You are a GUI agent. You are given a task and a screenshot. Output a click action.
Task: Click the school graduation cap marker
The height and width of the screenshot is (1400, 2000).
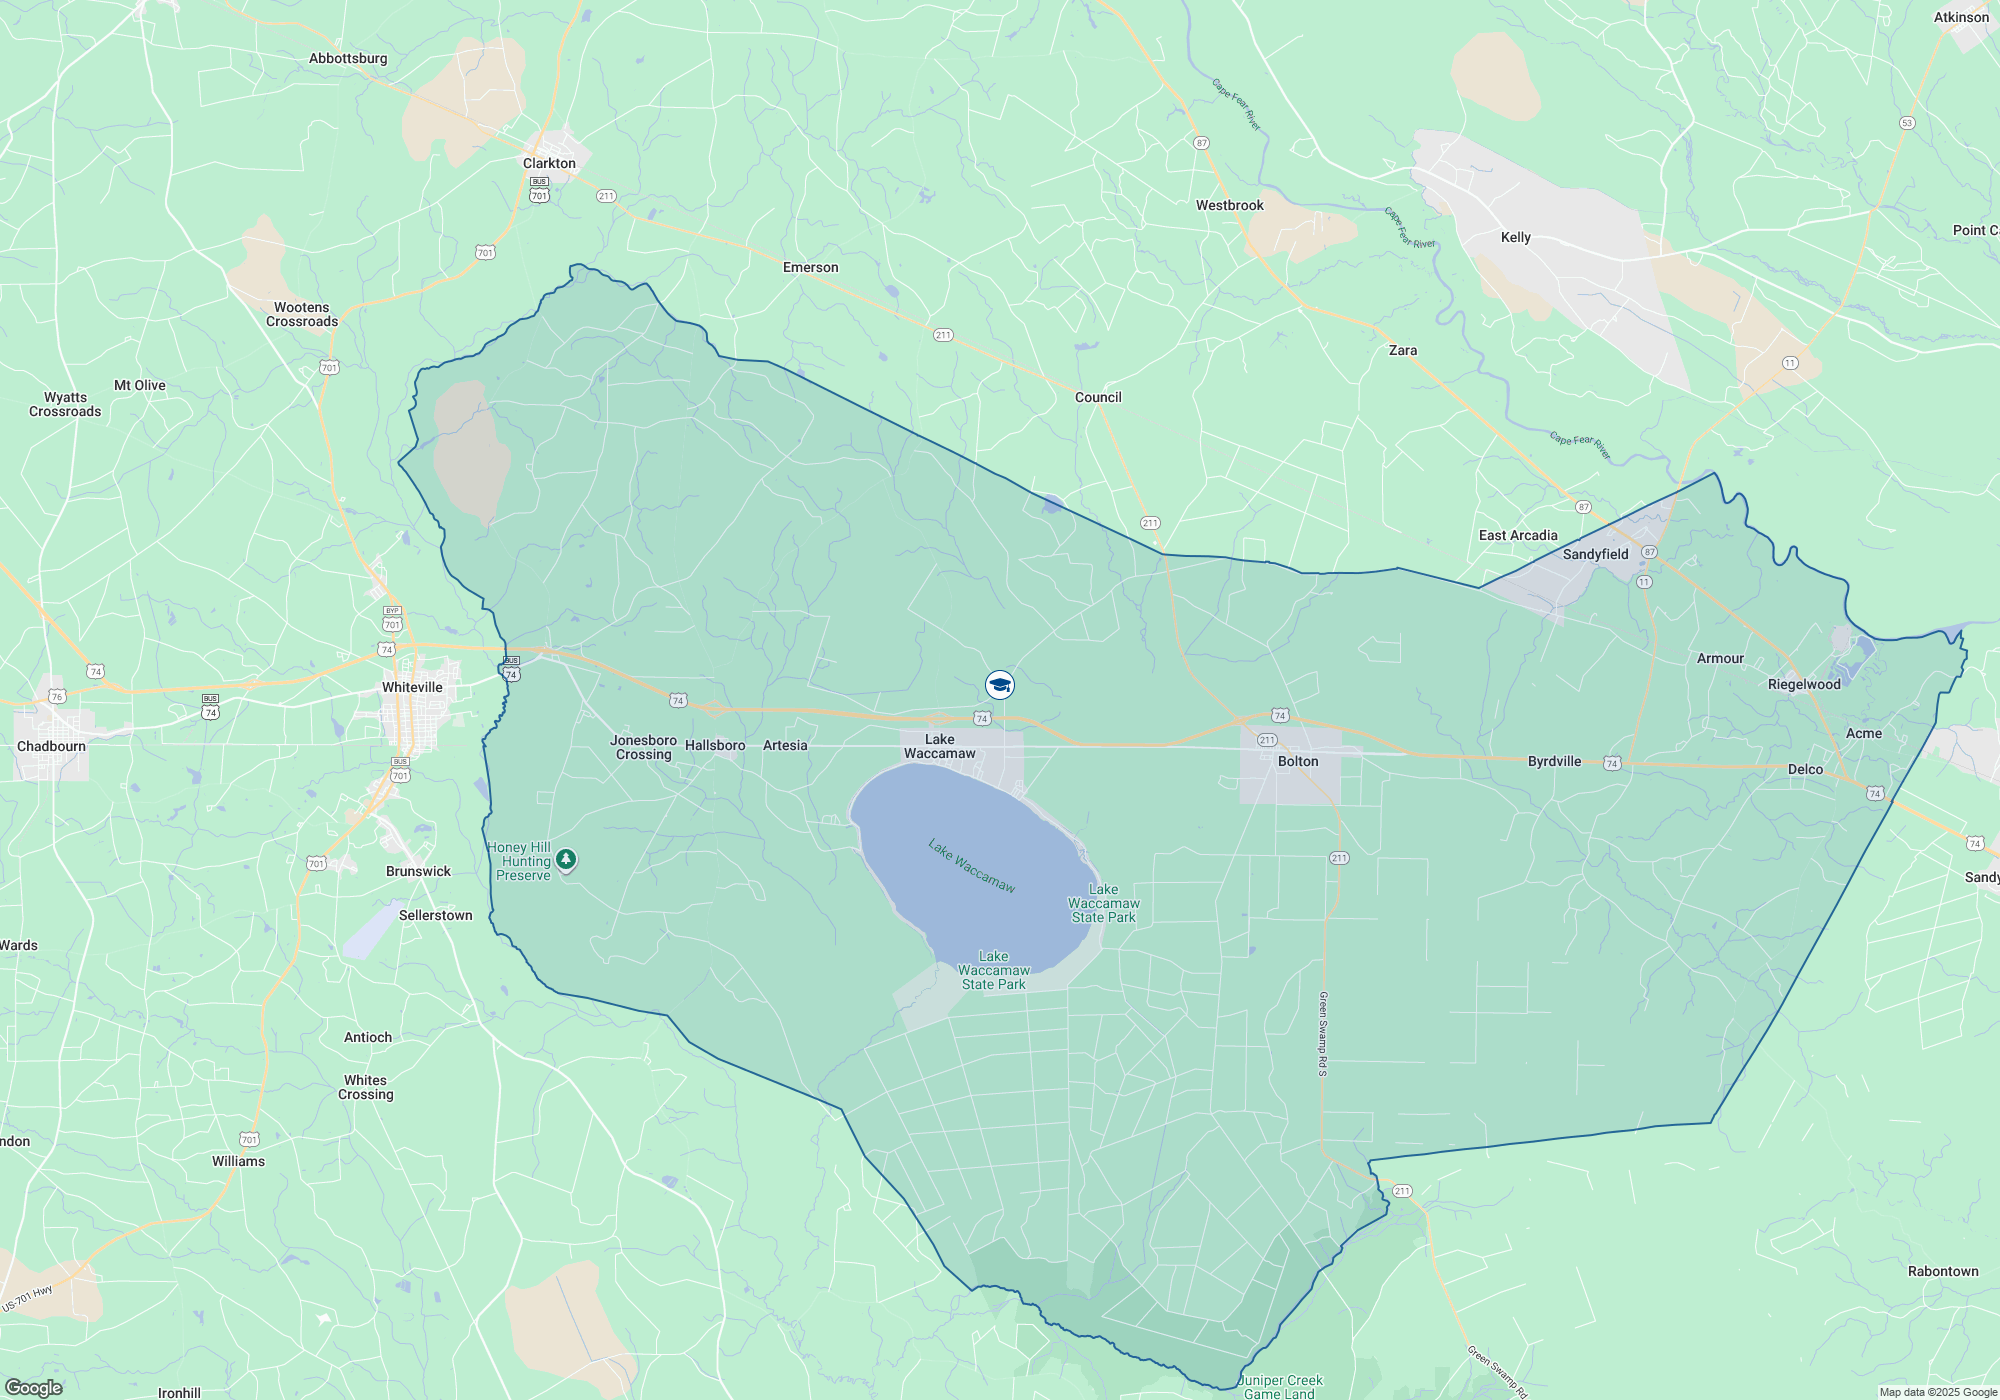pos(1000,685)
